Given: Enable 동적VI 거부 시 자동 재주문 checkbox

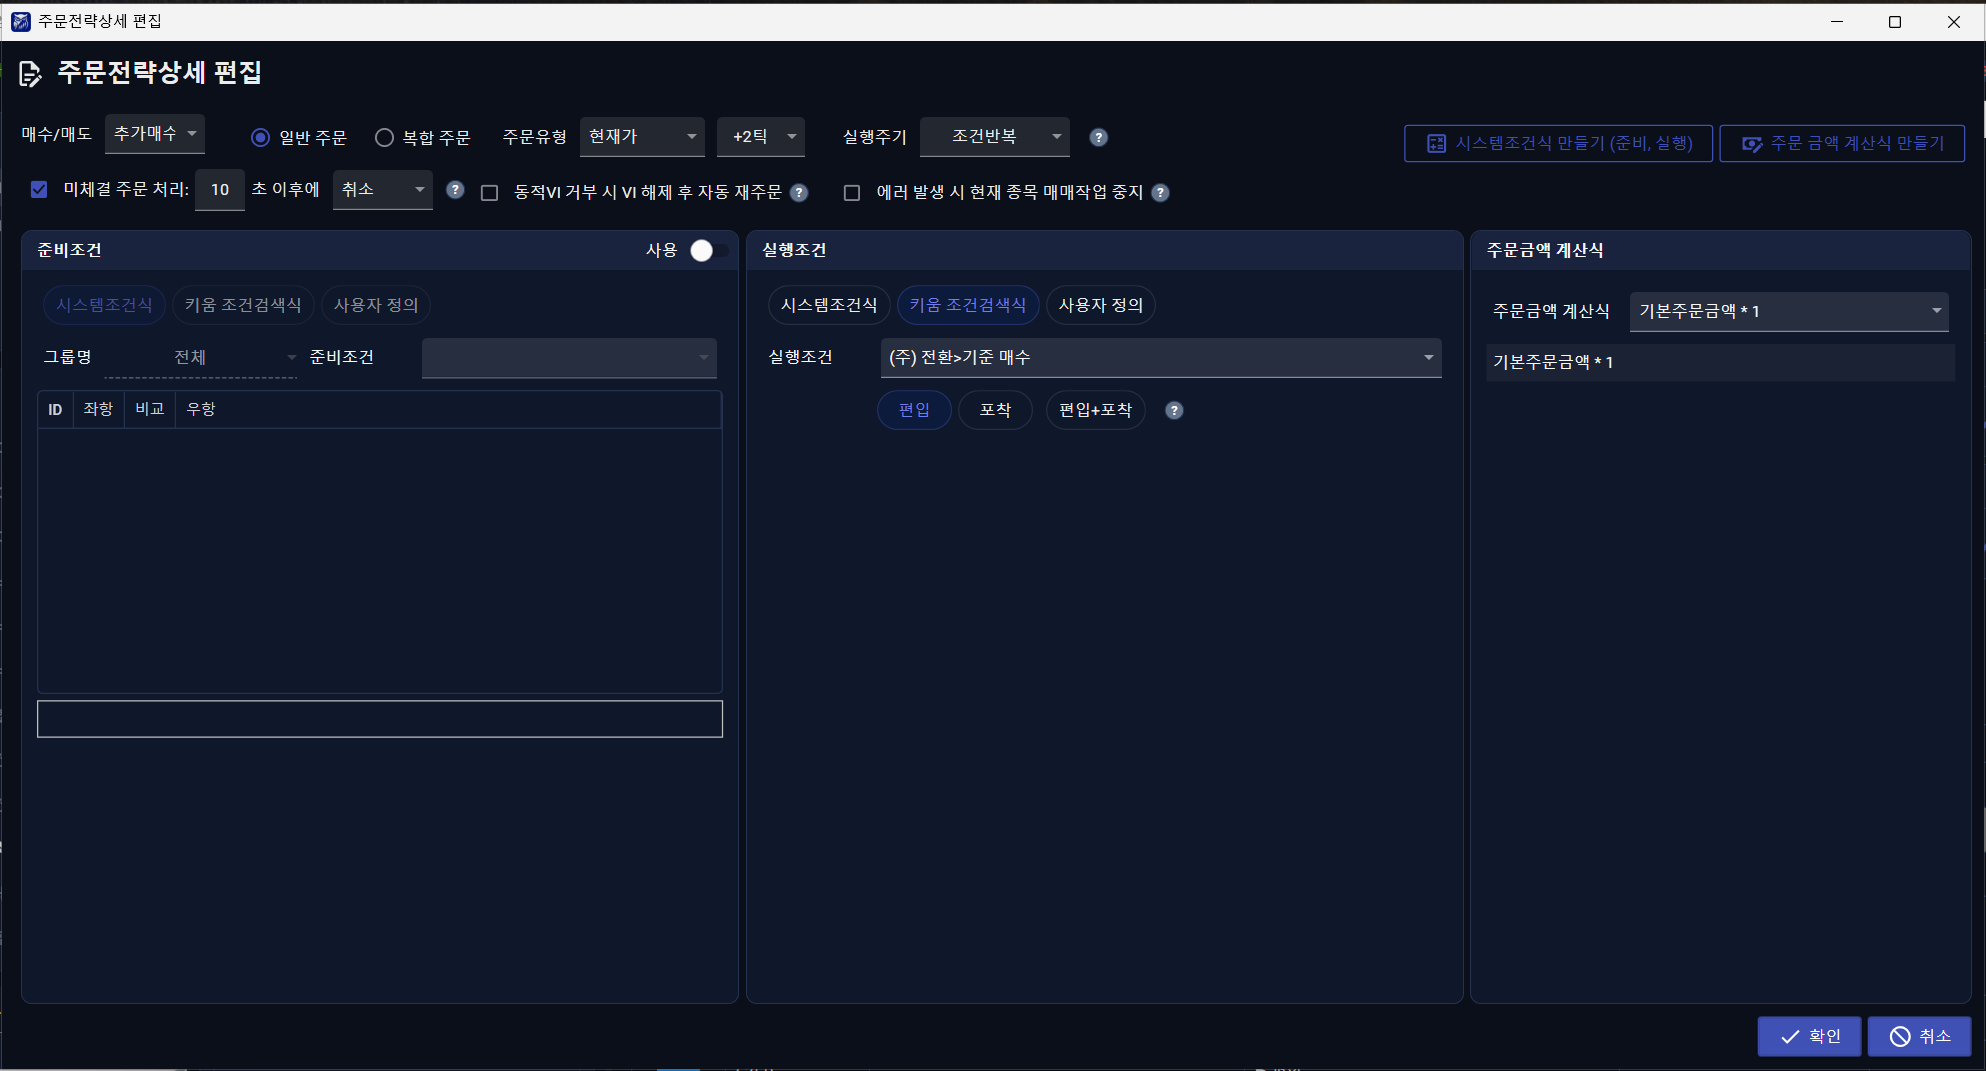Looking at the screenshot, I should [x=489, y=193].
